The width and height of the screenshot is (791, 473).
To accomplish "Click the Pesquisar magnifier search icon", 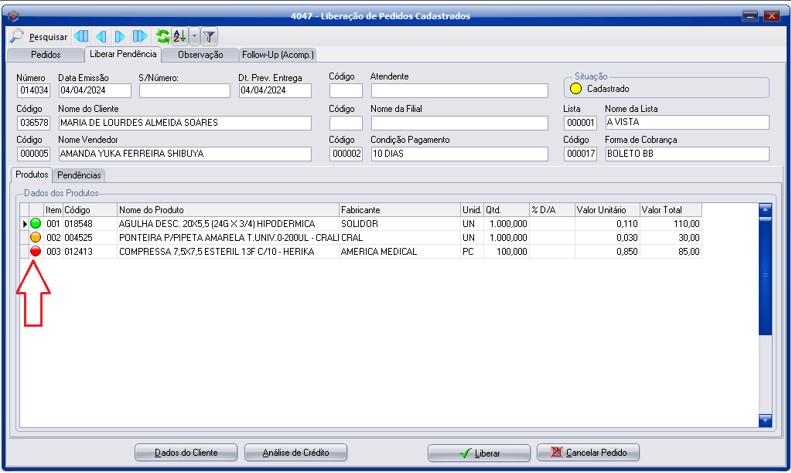I will [17, 36].
